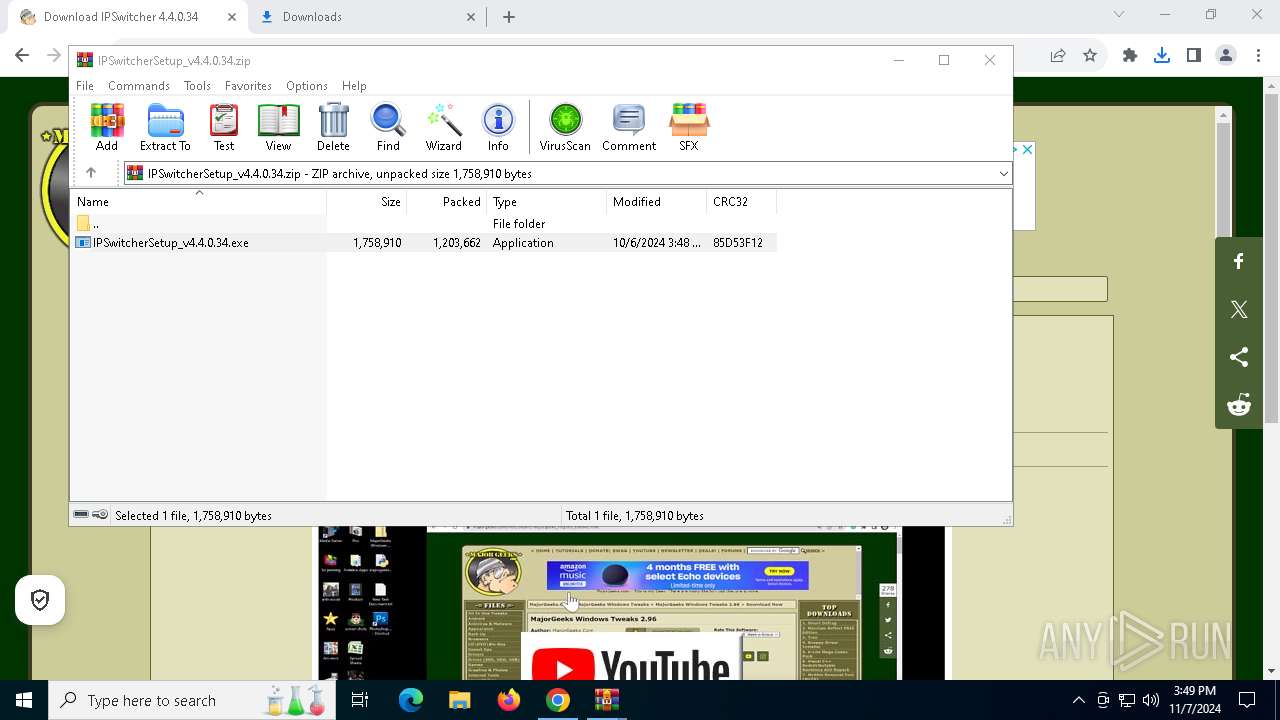Sort by Type column header
Image resolution: width=1280 pixels, height=720 pixels.
click(x=546, y=202)
